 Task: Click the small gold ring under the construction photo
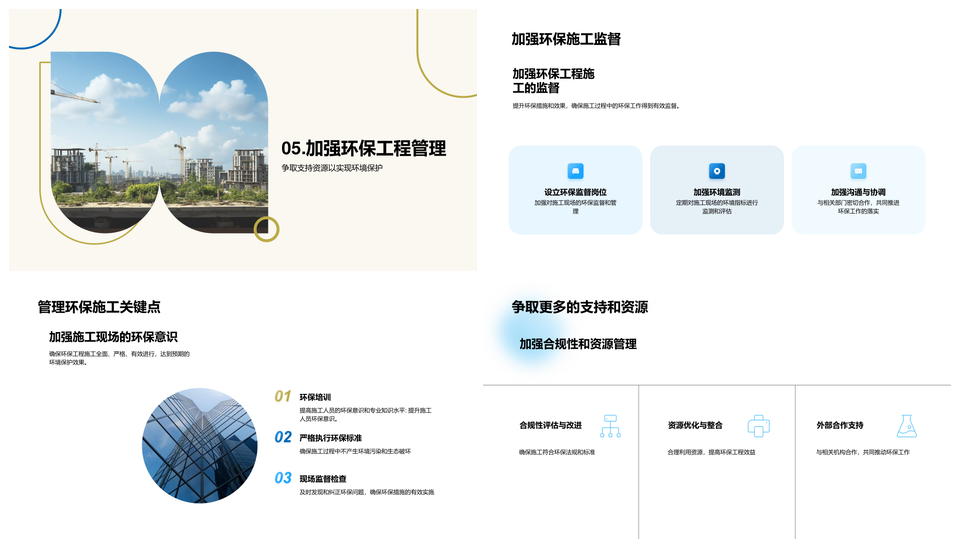coord(266,229)
